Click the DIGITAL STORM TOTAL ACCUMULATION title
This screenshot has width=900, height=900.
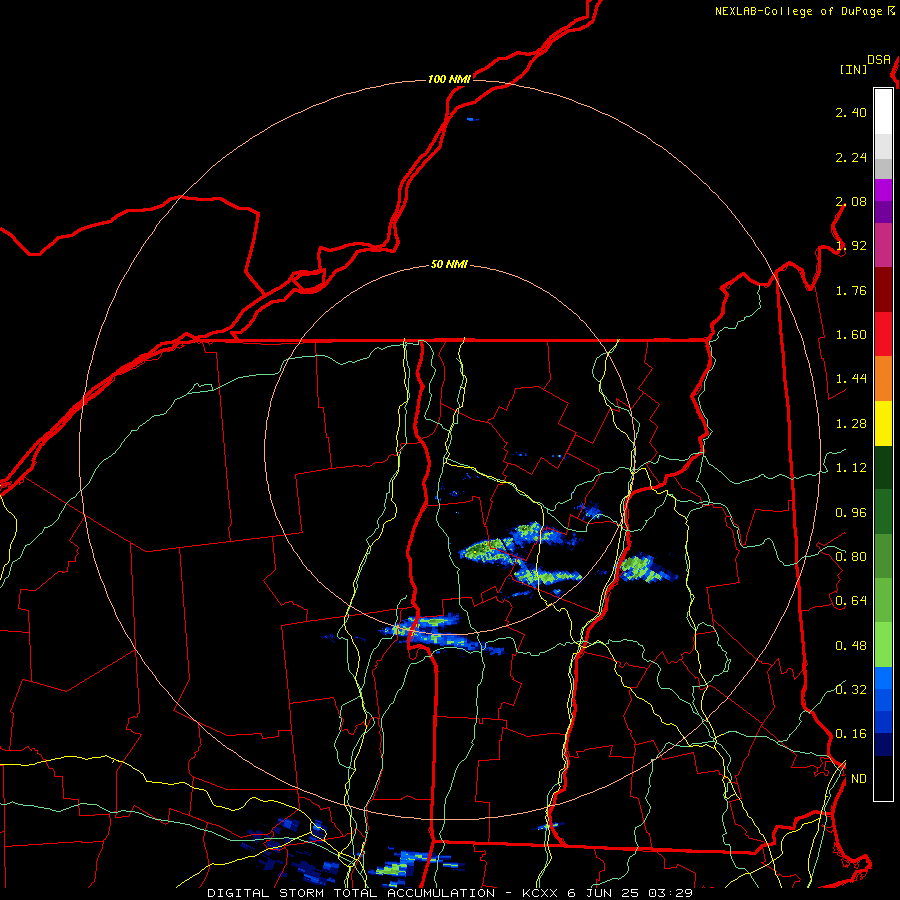tap(351, 893)
